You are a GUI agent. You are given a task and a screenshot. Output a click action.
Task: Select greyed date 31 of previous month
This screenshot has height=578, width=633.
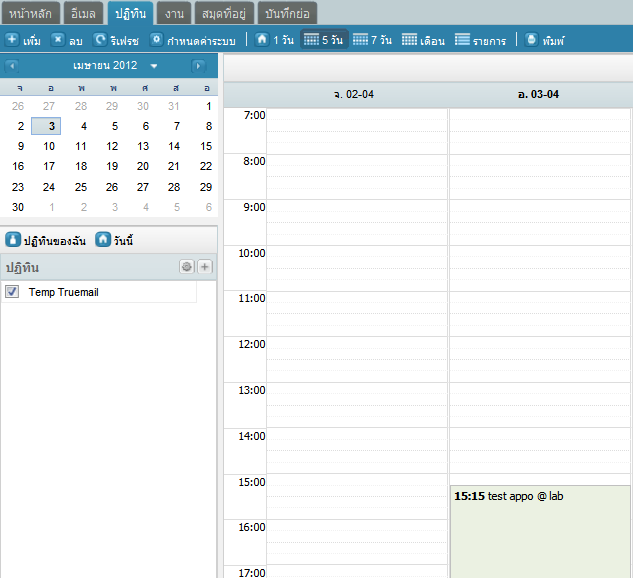(174, 106)
